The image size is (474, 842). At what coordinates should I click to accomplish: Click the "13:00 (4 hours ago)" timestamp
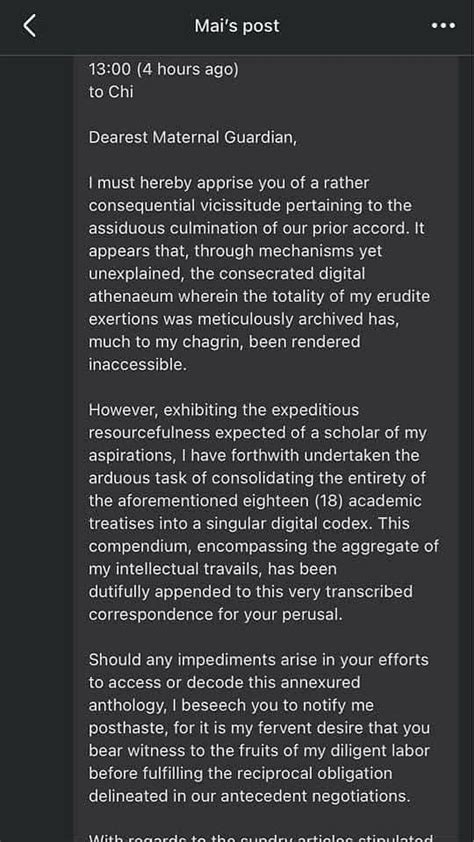(163, 69)
